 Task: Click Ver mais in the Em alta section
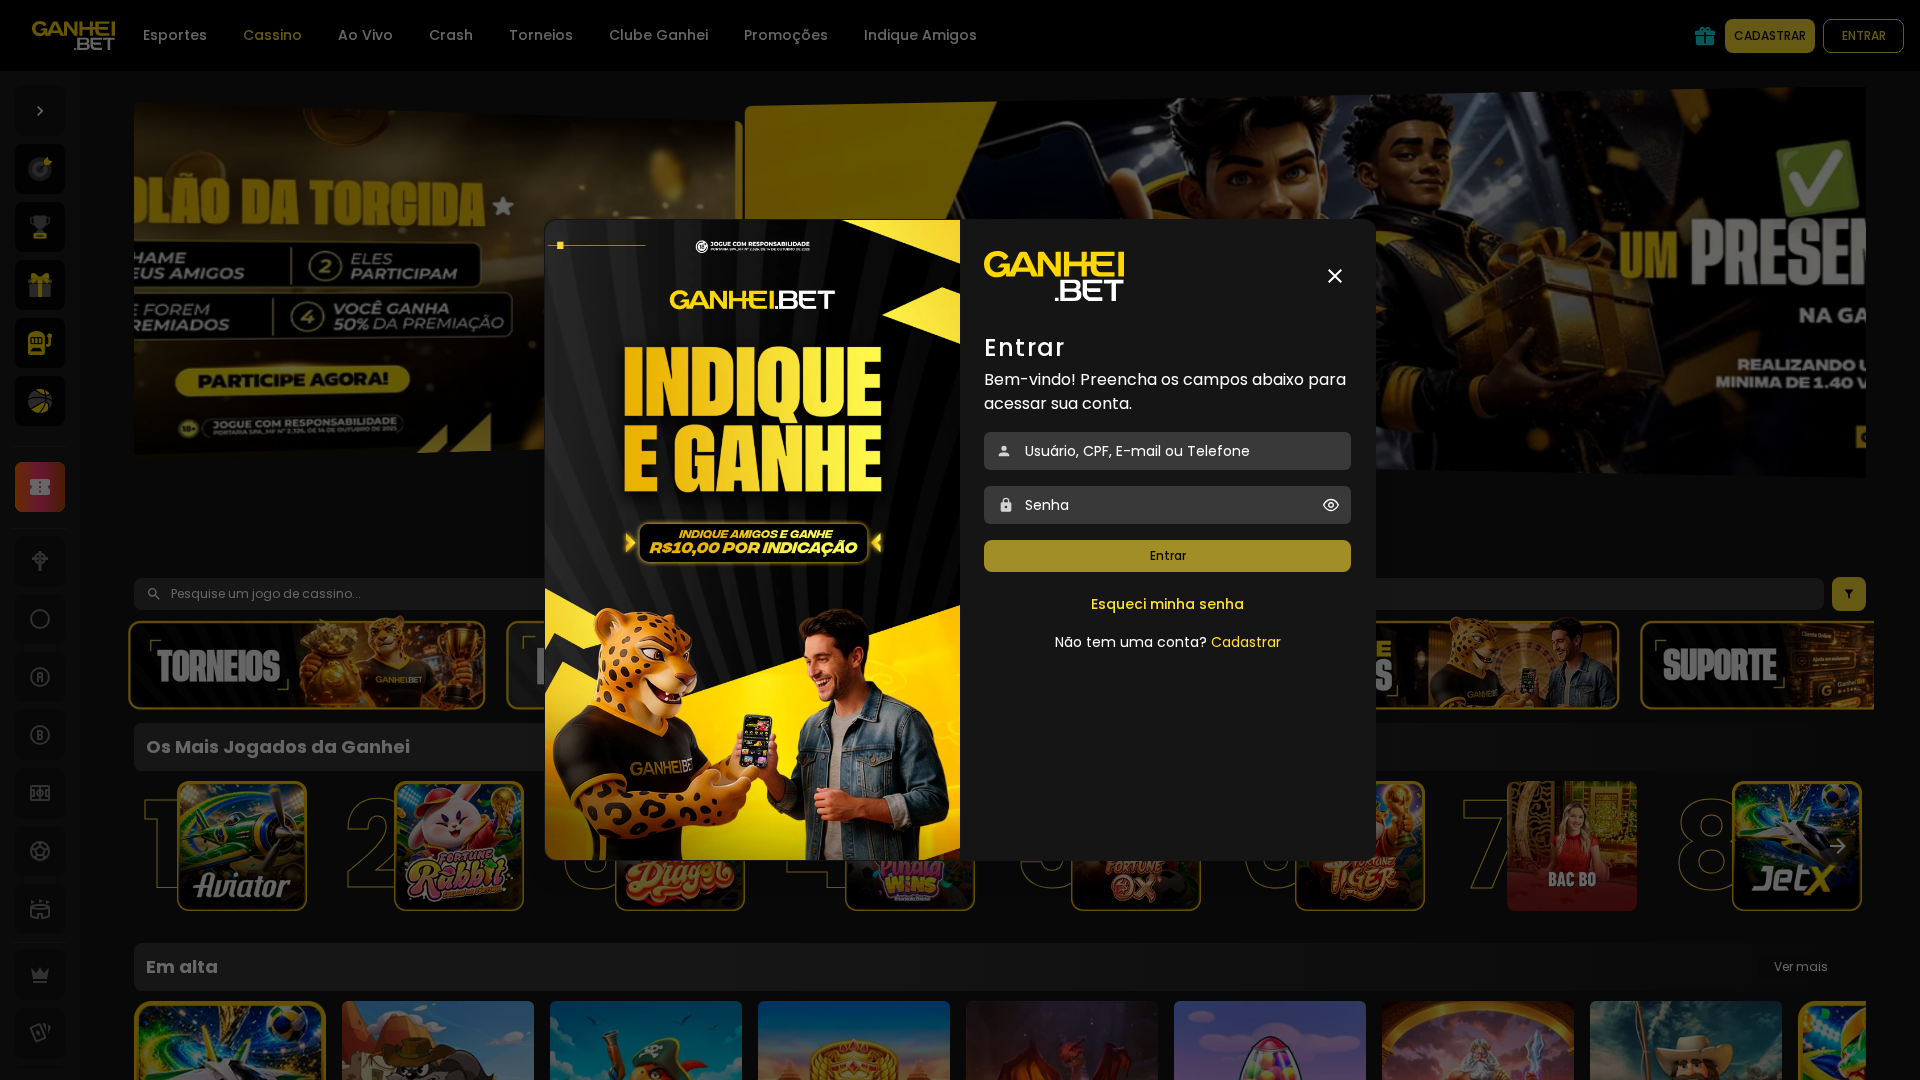coord(1800,967)
